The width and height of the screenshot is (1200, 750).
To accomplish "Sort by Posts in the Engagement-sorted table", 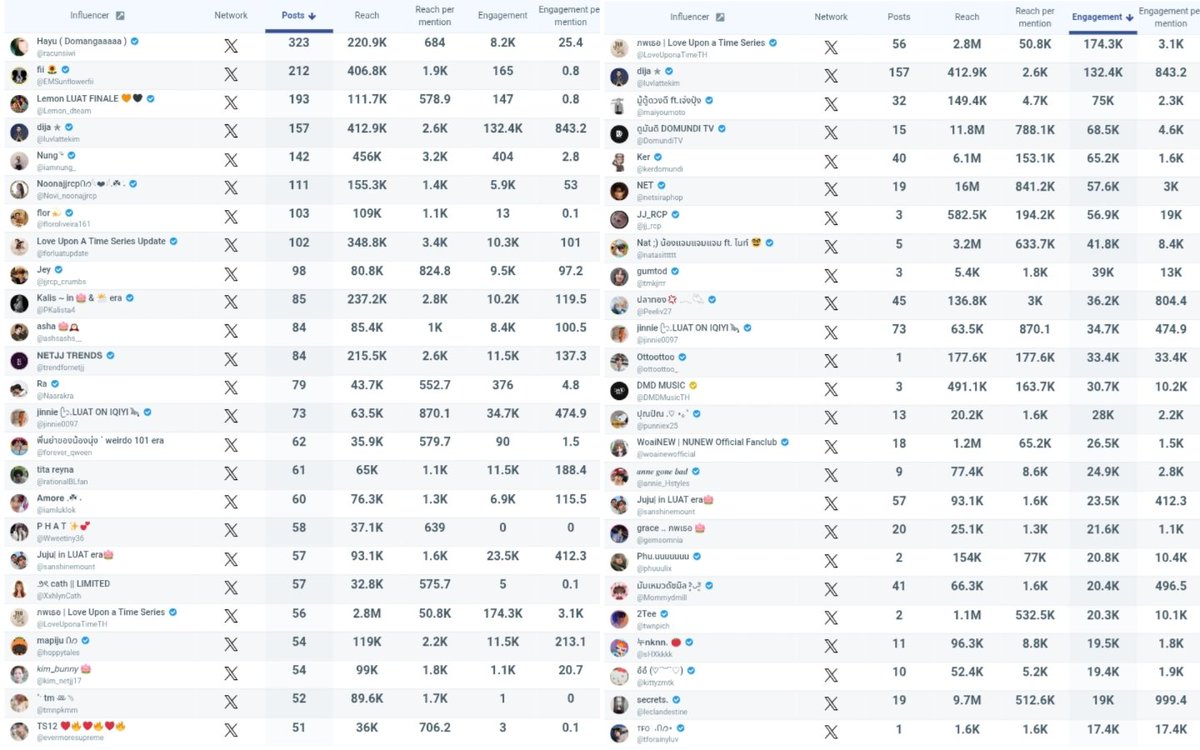I will [x=899, y=17].
